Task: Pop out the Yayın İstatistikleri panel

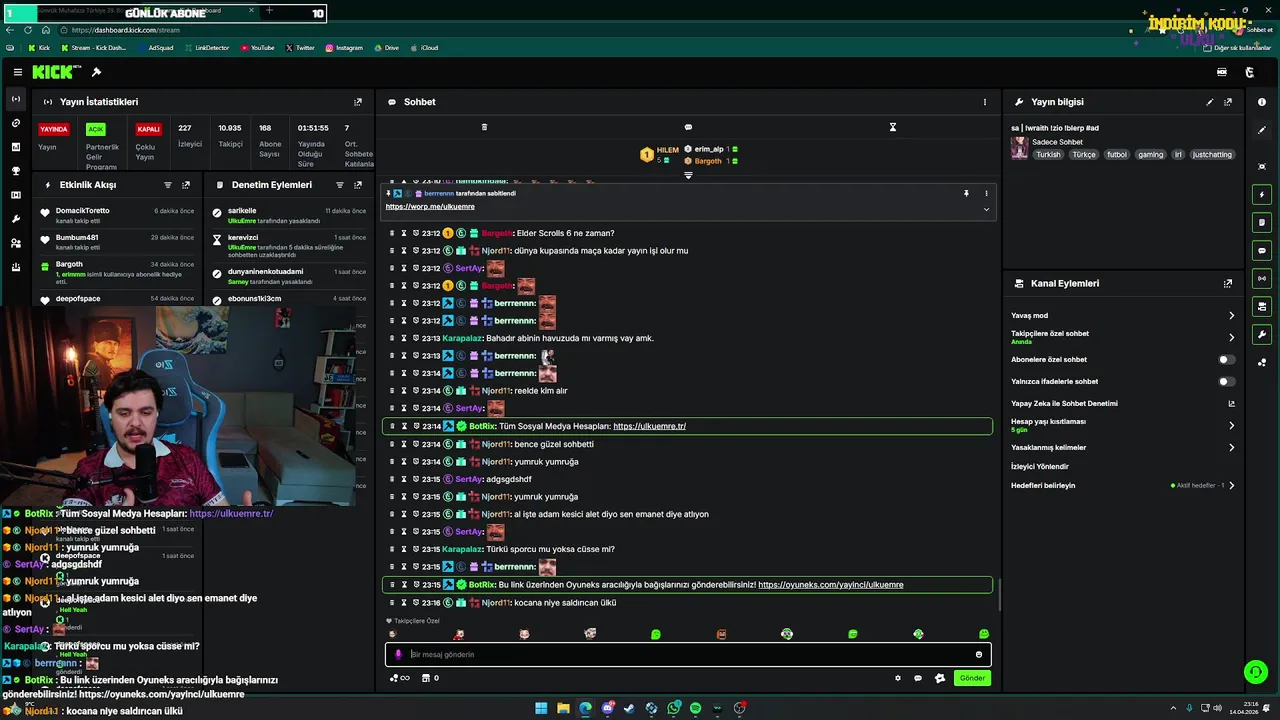Action: point(358,102)
